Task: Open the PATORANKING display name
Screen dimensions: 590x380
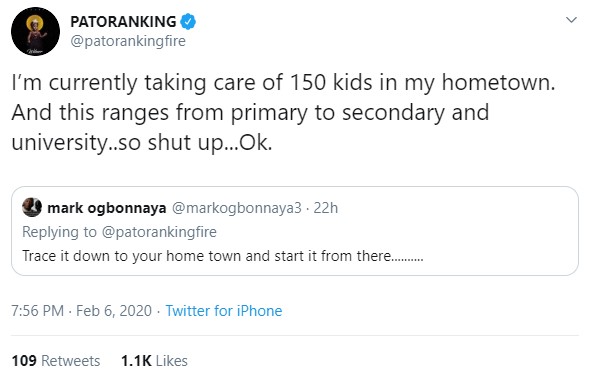Action: 123,22
